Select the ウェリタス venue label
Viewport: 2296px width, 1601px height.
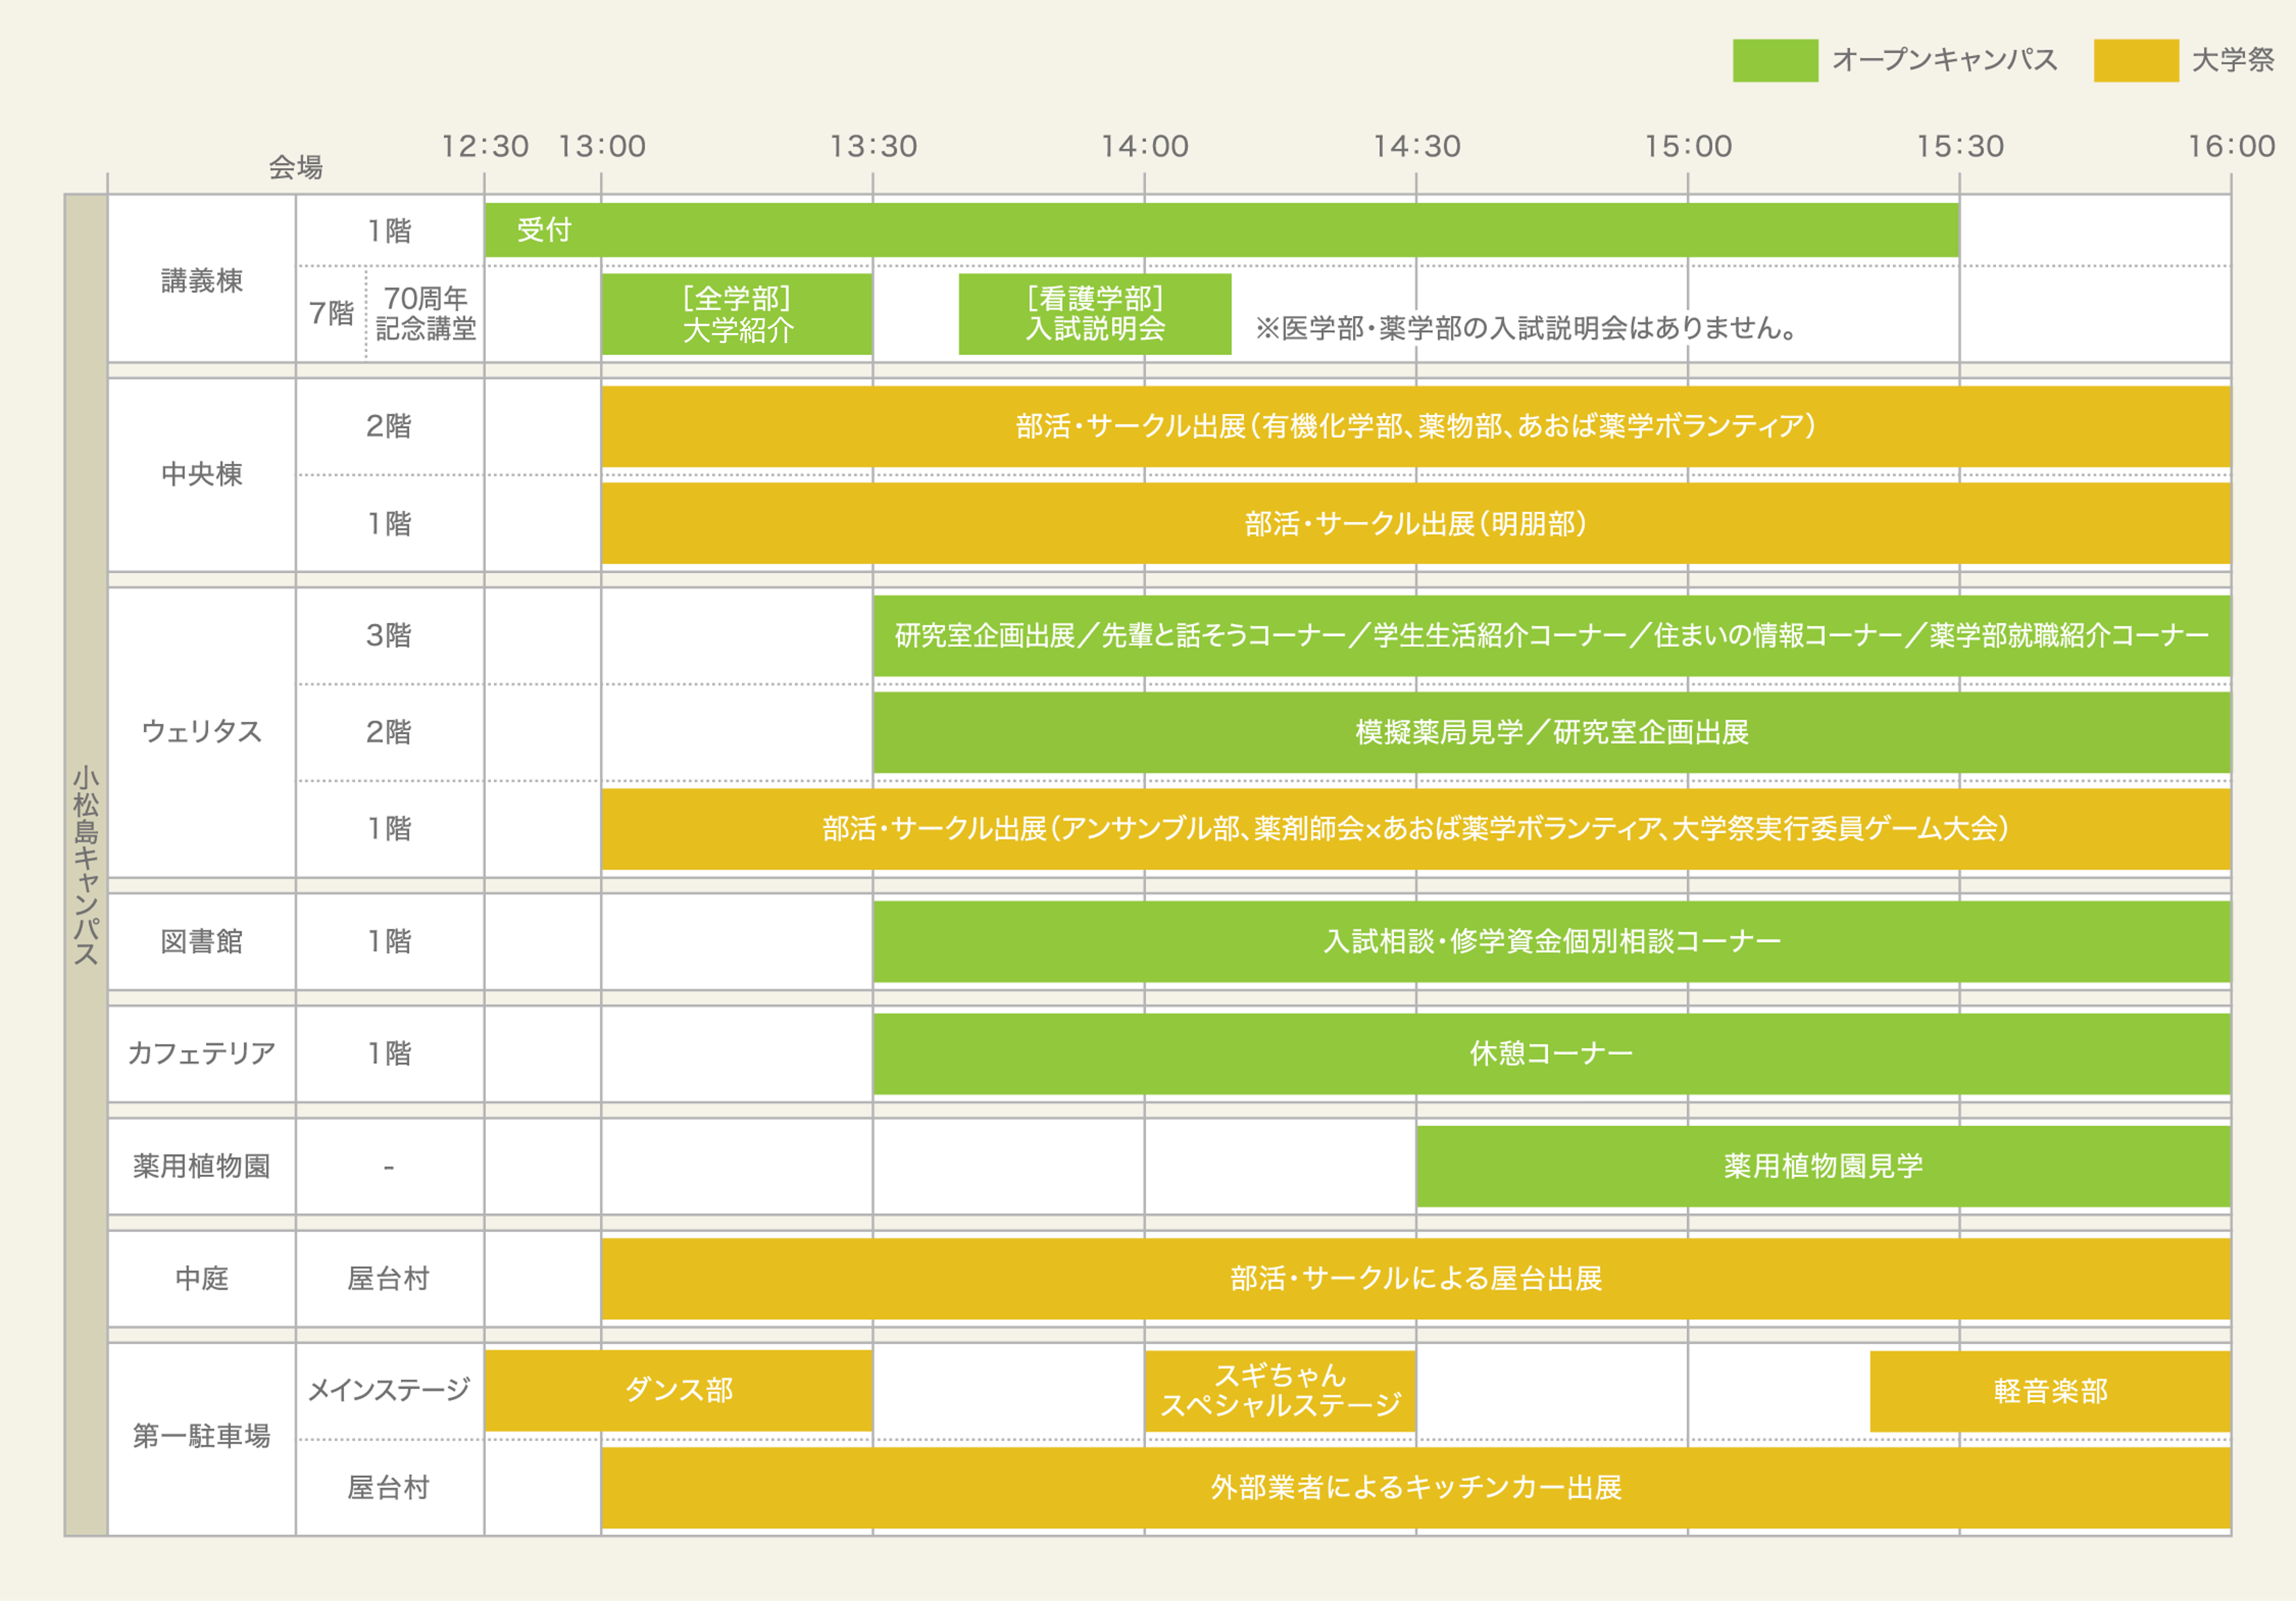202,731
